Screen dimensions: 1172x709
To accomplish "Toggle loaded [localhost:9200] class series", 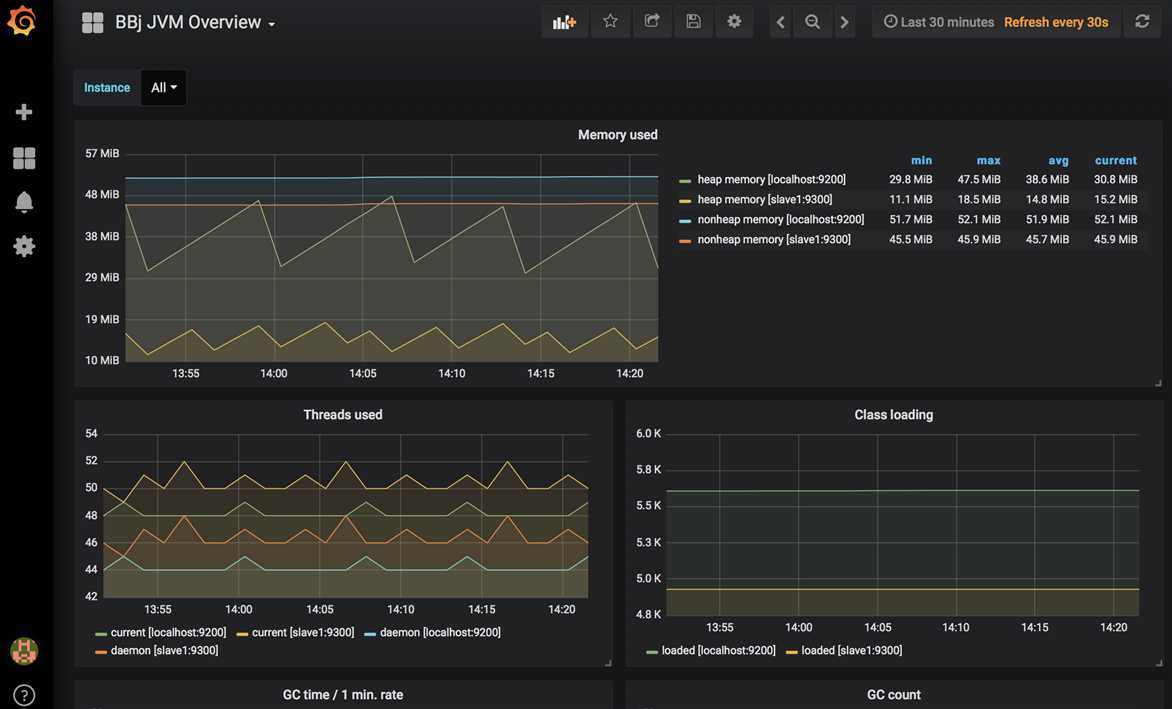I will click(x=718, y=651).
